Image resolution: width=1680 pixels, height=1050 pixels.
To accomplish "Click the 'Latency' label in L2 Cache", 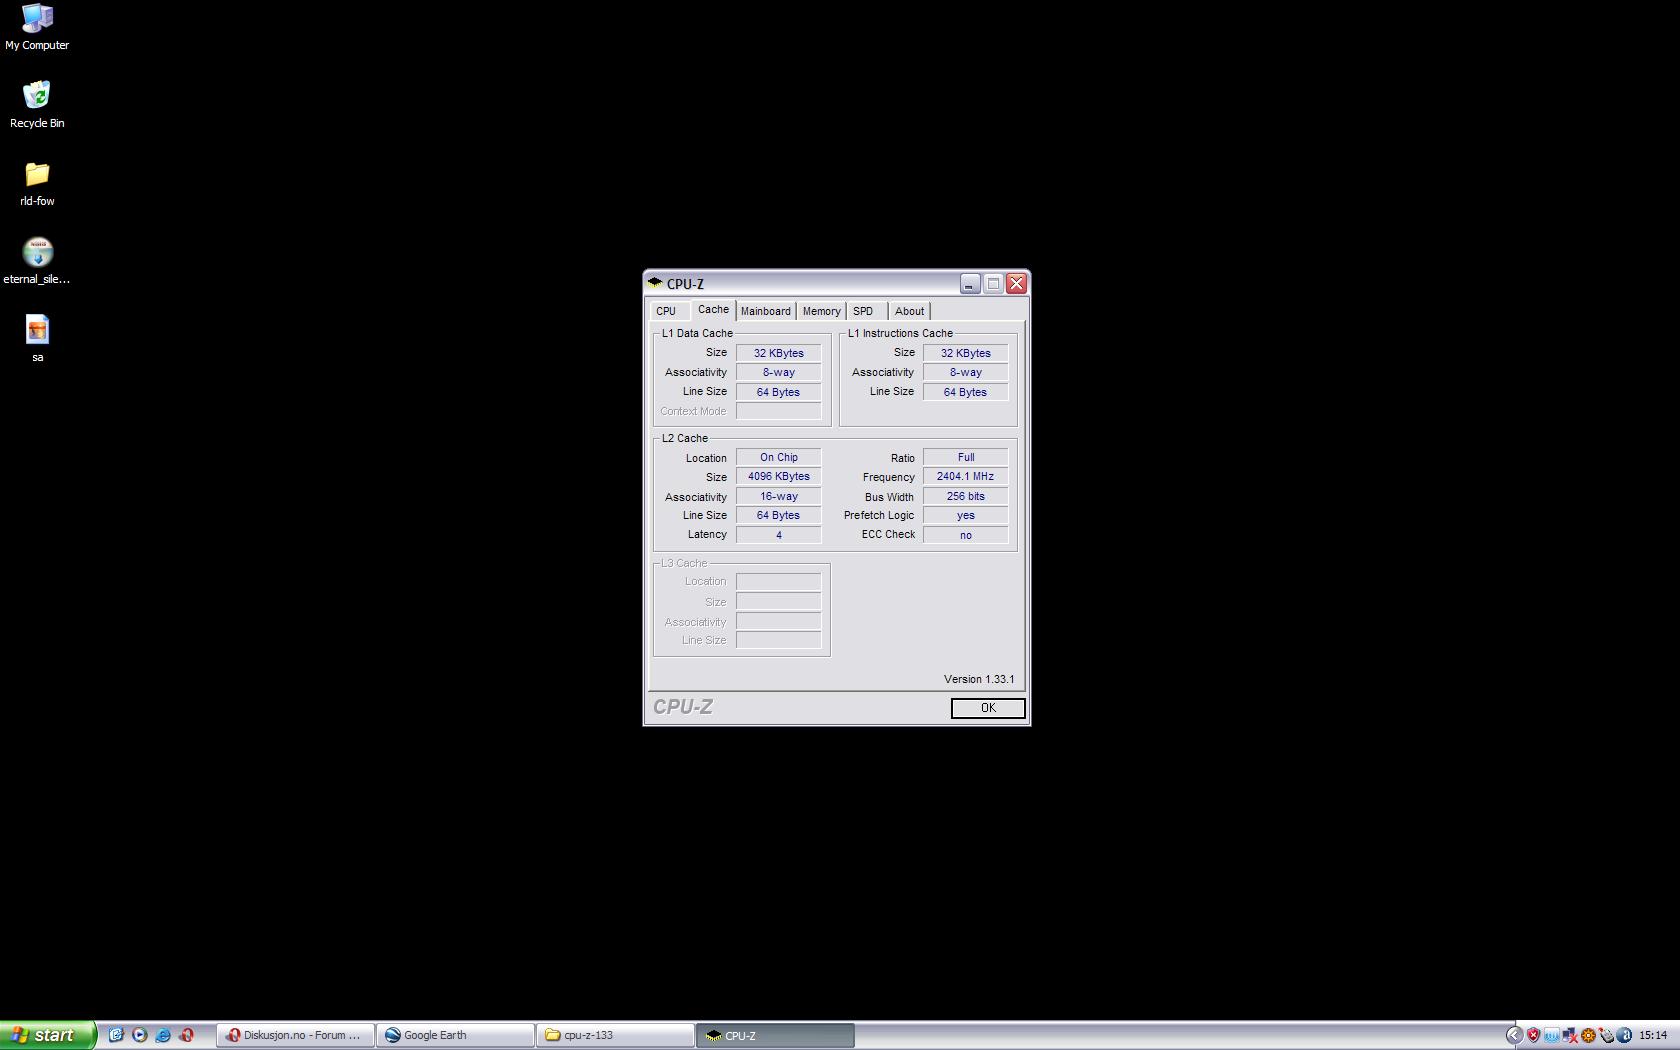I will 707,534.
